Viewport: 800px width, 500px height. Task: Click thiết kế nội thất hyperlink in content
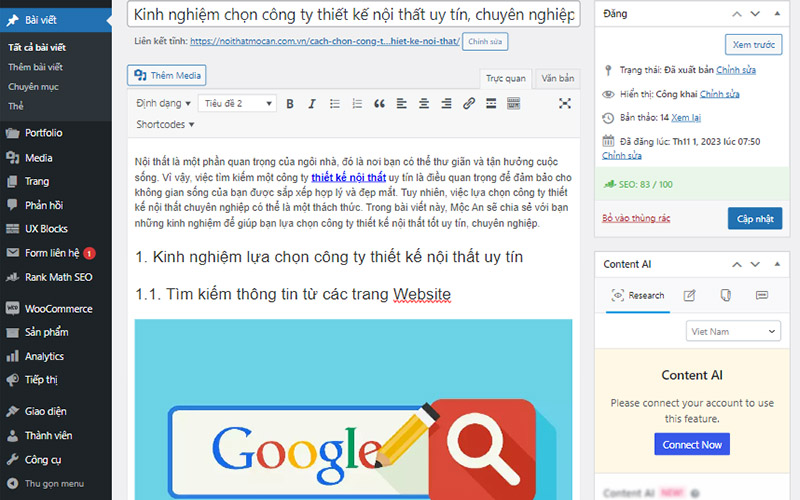pyautogui.click(x=348, y=178)
